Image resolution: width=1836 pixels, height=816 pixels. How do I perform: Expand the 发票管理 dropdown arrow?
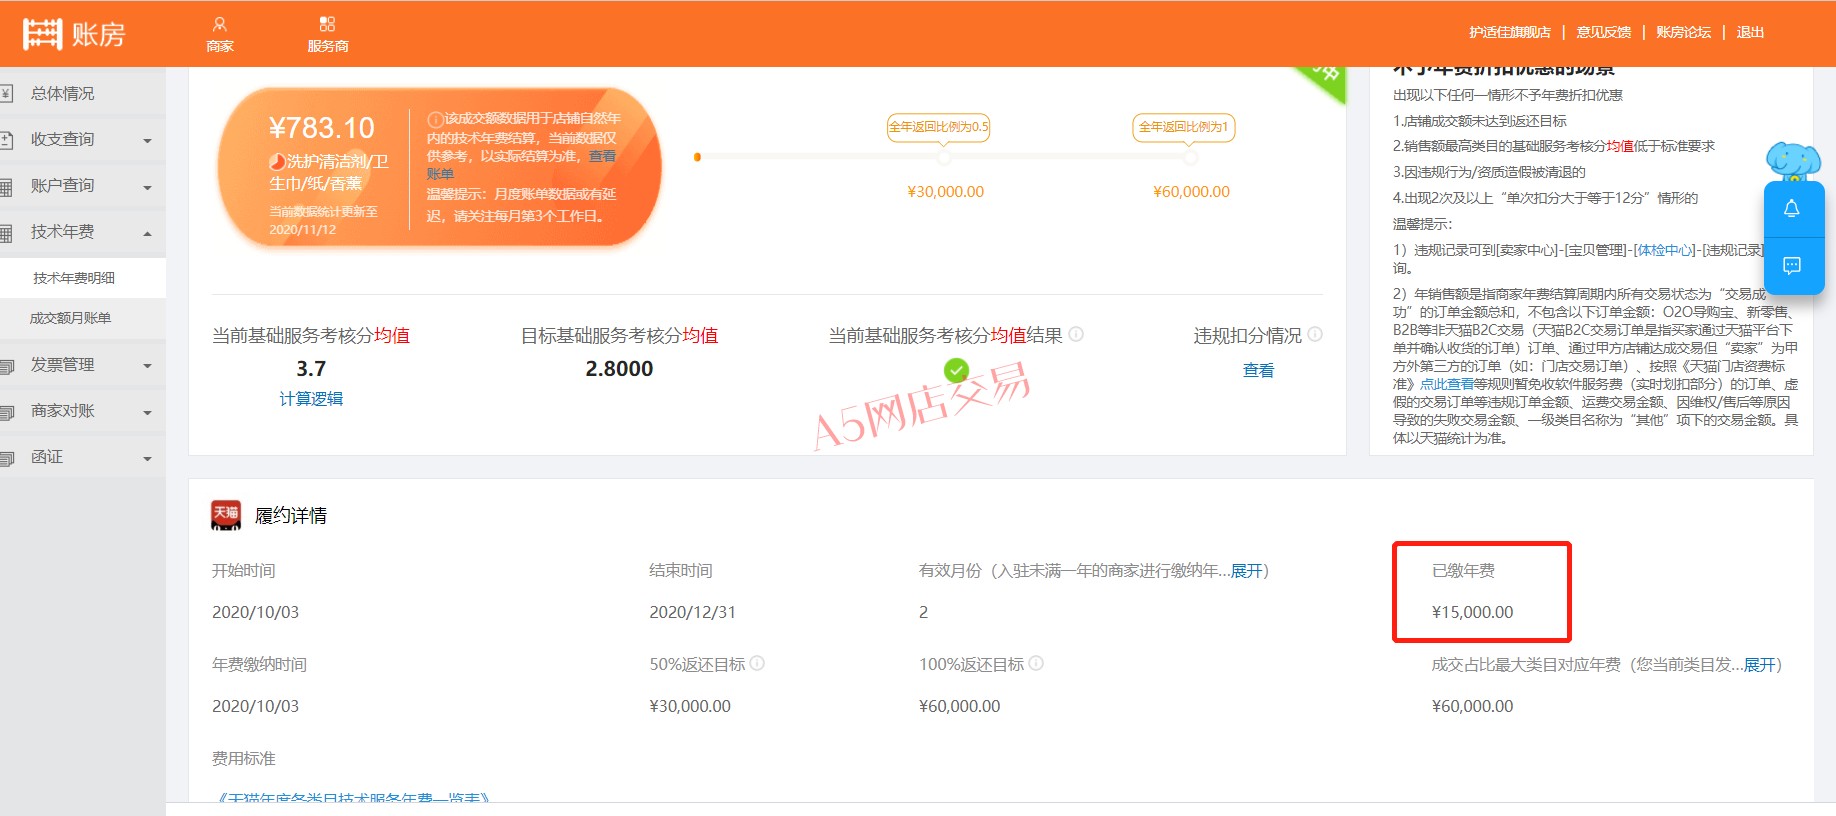coord(147,366)
